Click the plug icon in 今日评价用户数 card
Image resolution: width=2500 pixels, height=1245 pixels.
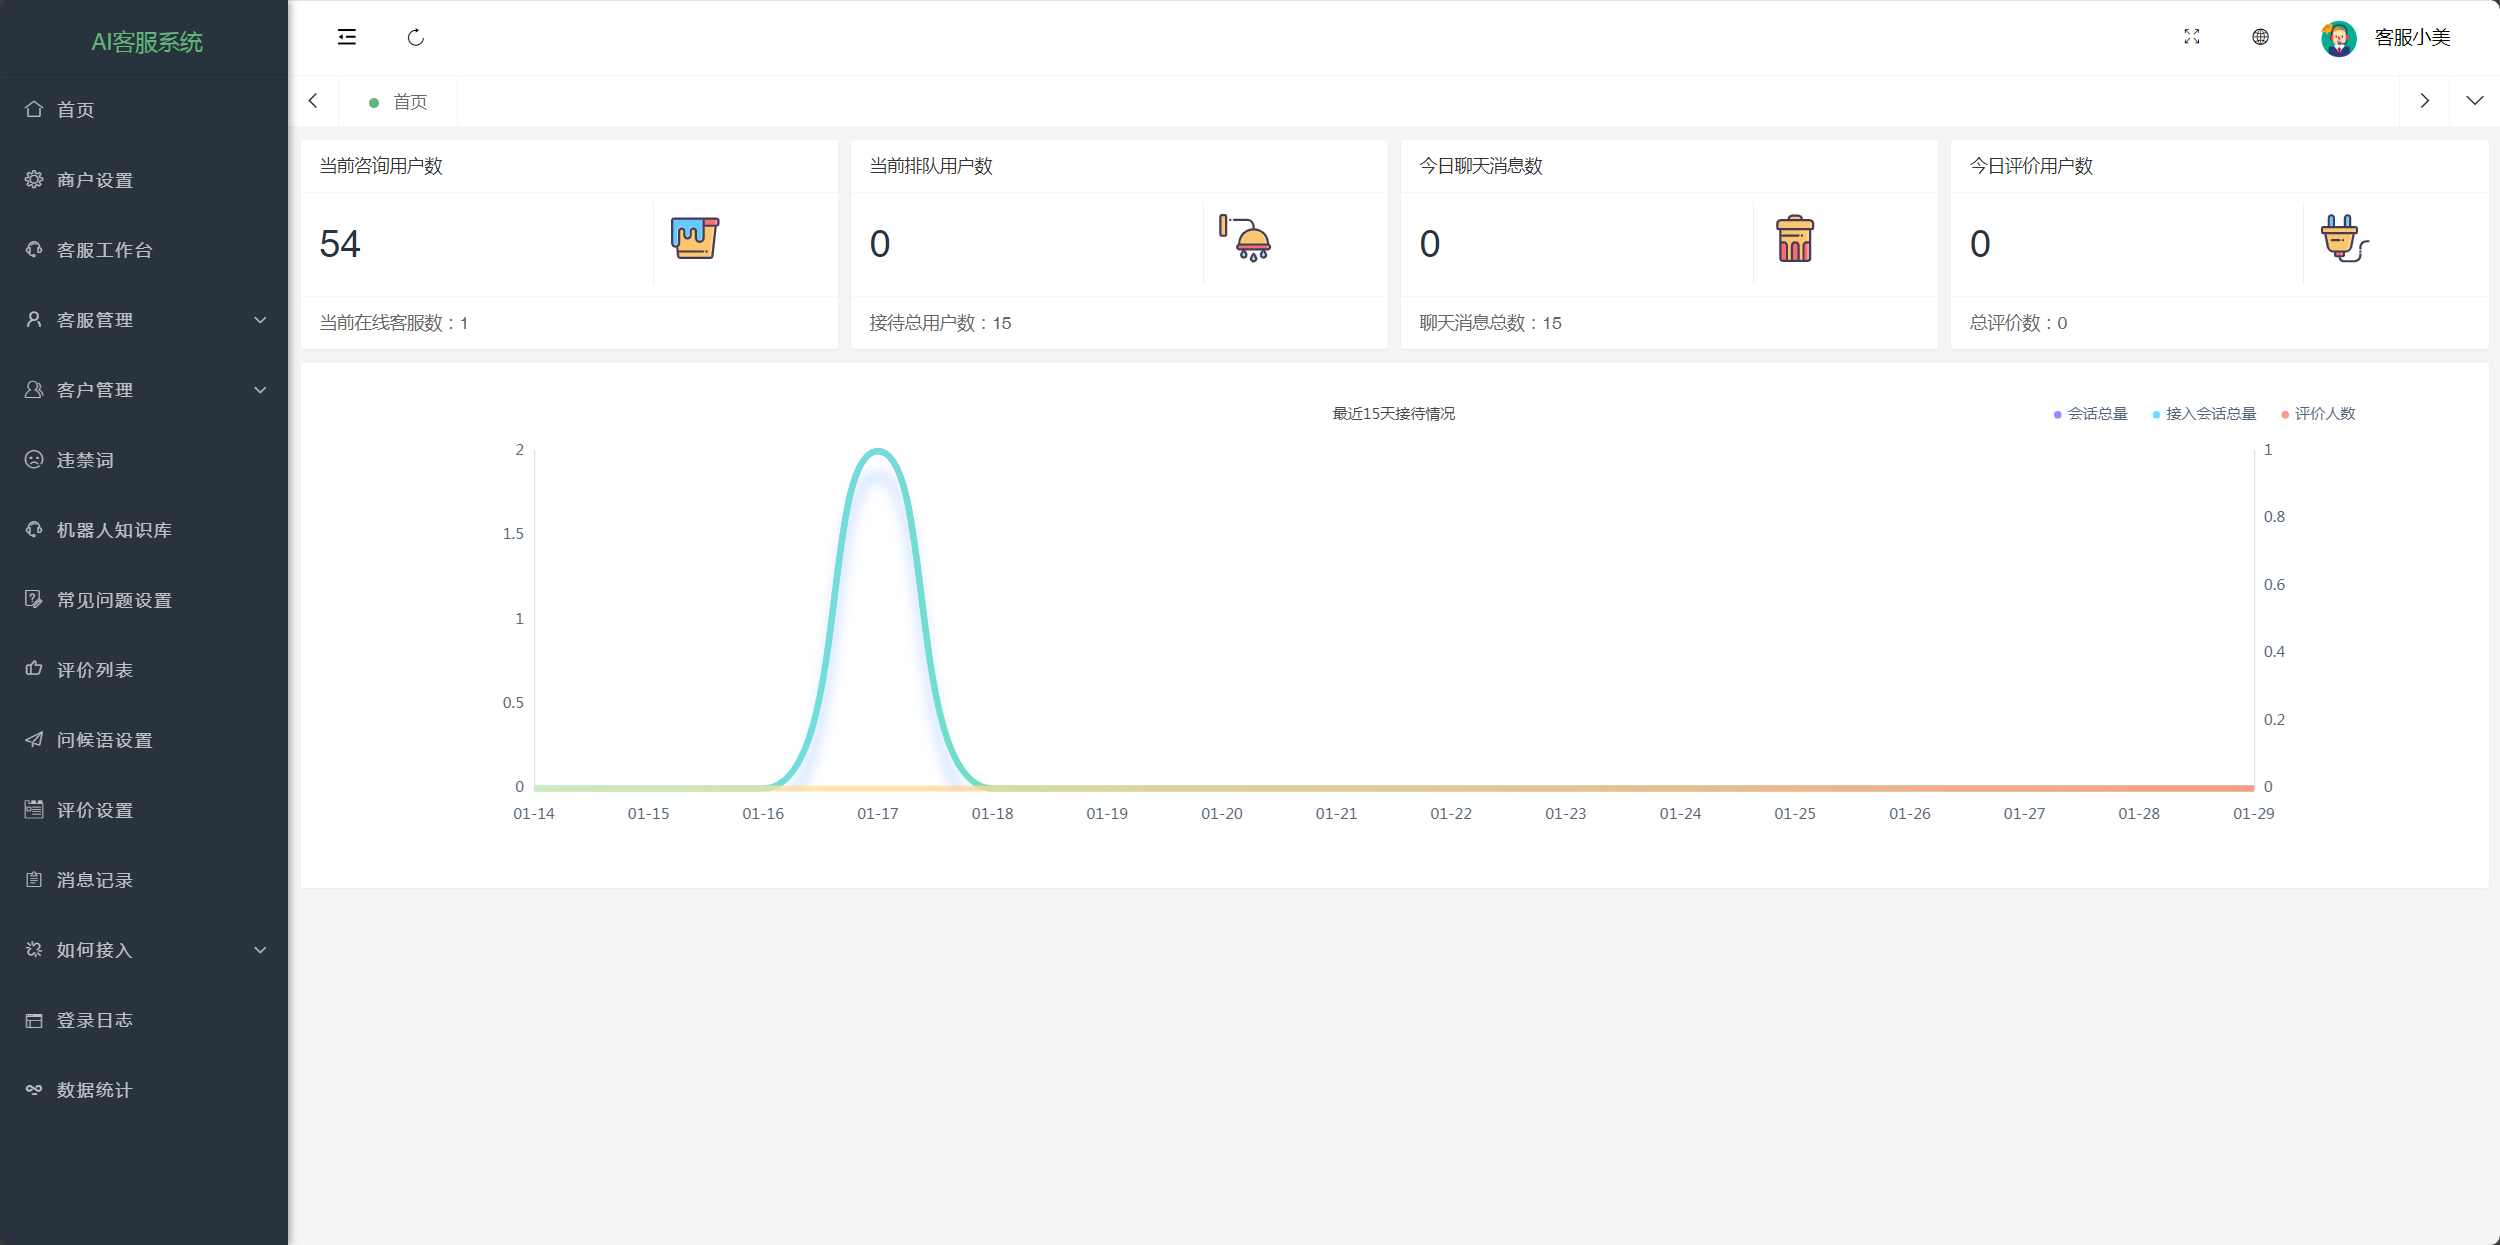(2344, 238)
